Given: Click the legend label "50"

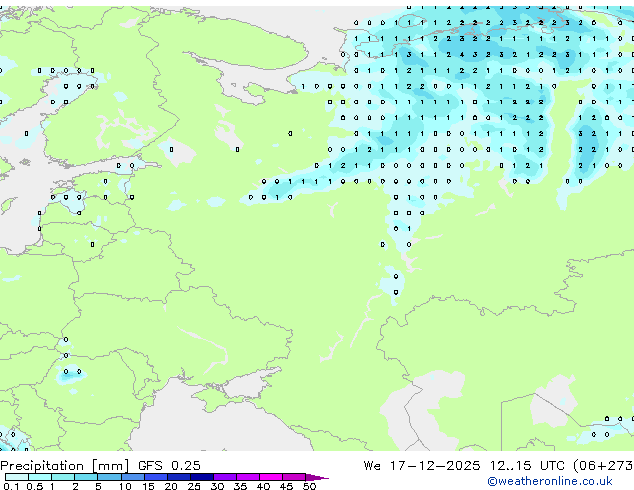Looking at the screenshot, I should point(309,486).
